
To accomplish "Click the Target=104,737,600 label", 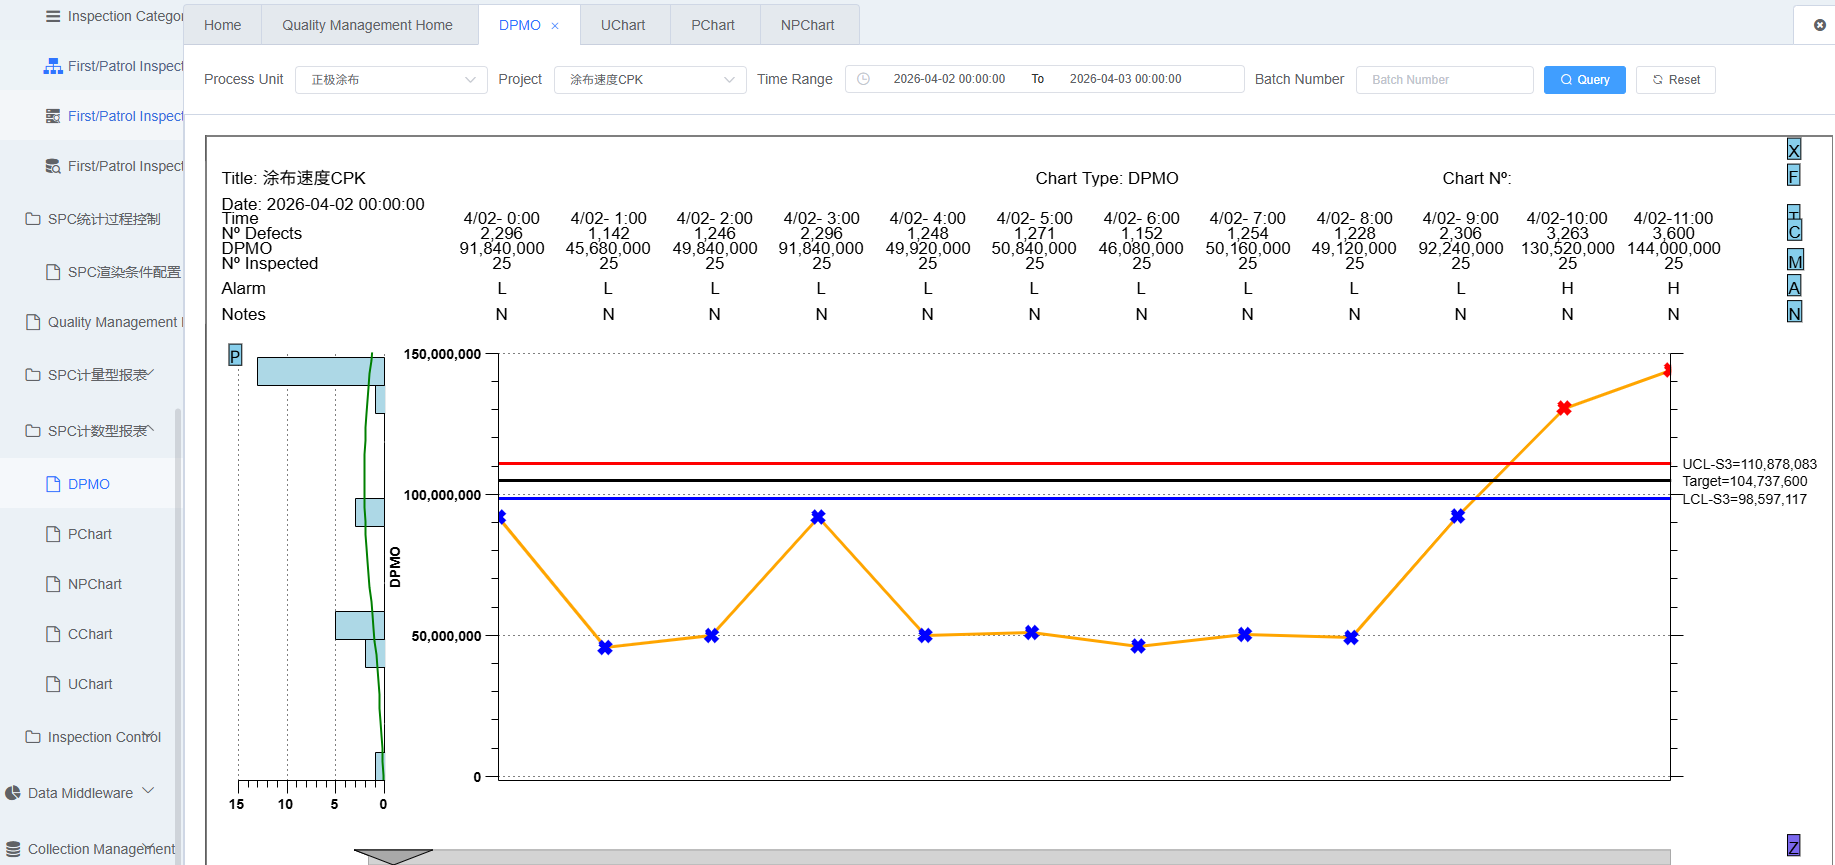I will [x=1744, y=481].
